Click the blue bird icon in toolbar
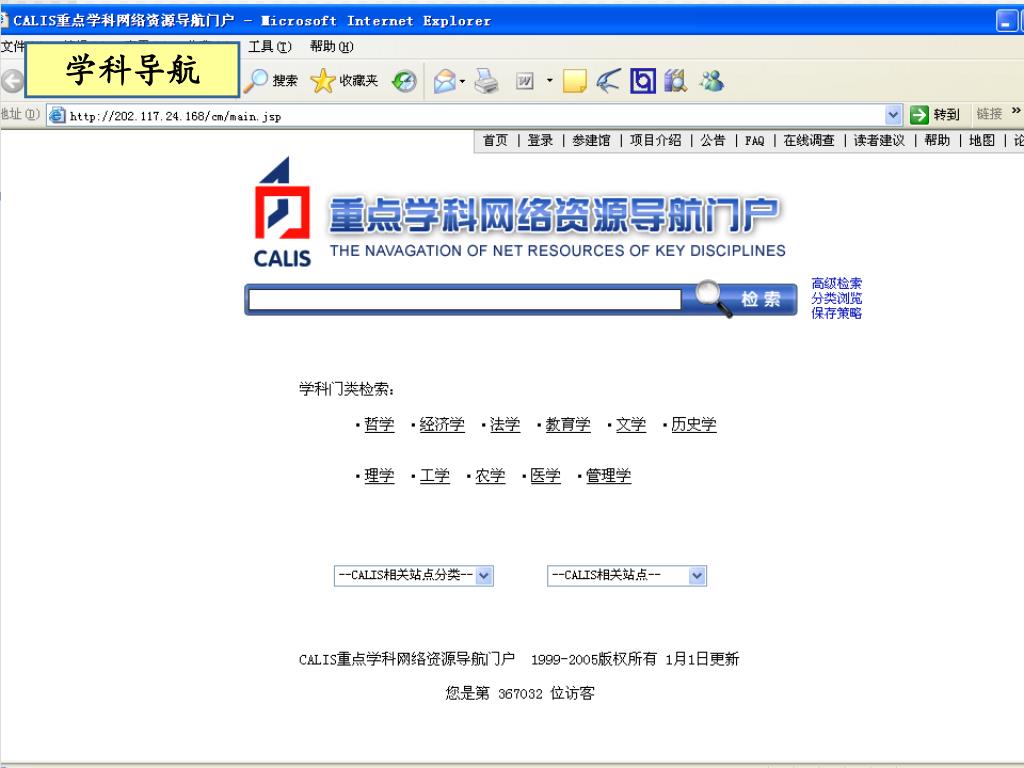Screen dimensions: 1024x768 [609, 81]
